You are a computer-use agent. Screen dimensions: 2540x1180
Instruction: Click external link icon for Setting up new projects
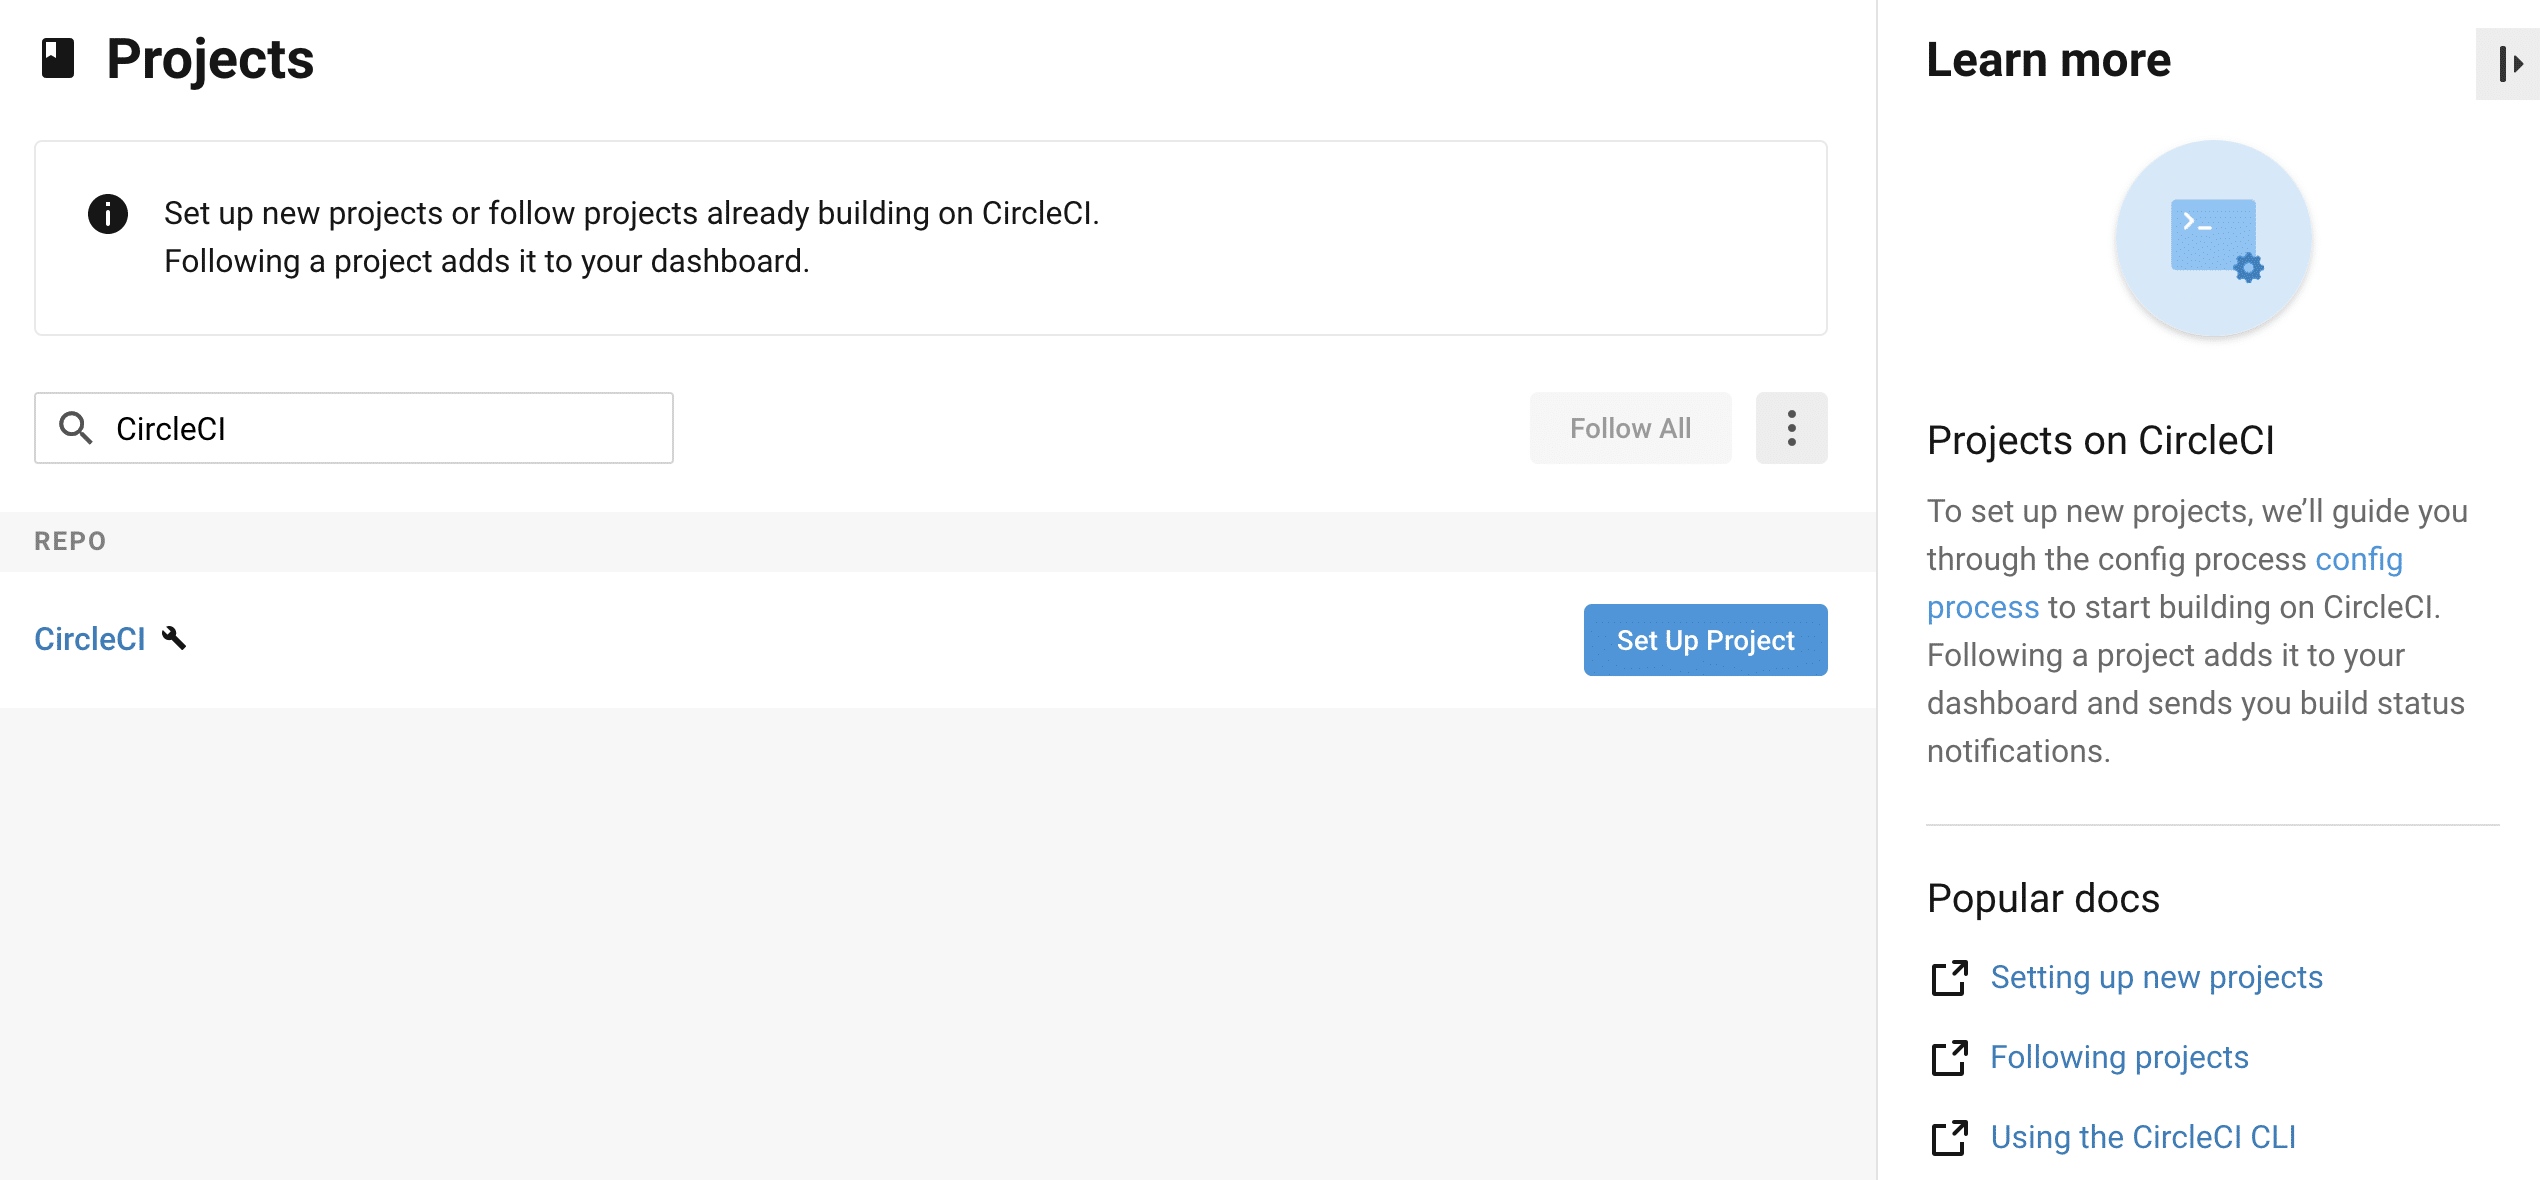[x=1949, y=978]
